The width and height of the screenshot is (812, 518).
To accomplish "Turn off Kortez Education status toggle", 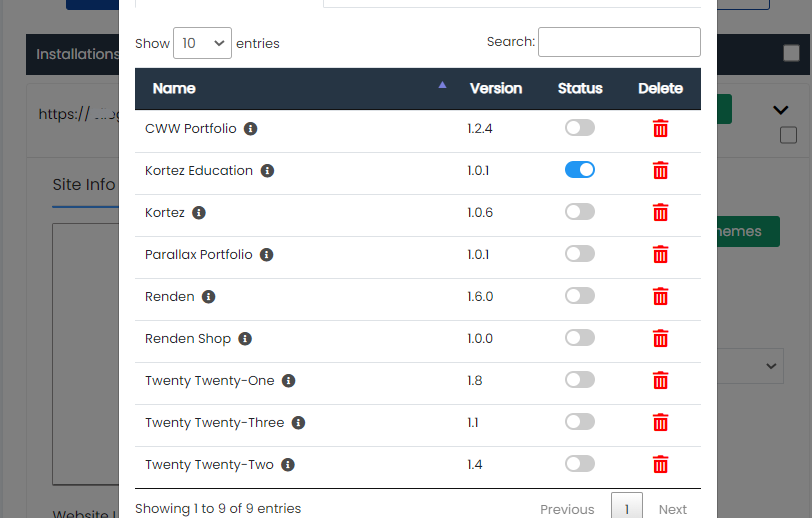I will (x=580, y=169).
